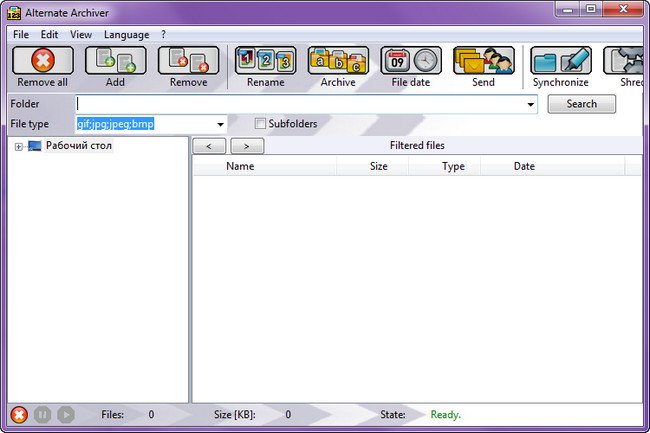The height and width of the screenshot is (433, 650).
Task: Open the ? help menu
Action: click(163, 34)
